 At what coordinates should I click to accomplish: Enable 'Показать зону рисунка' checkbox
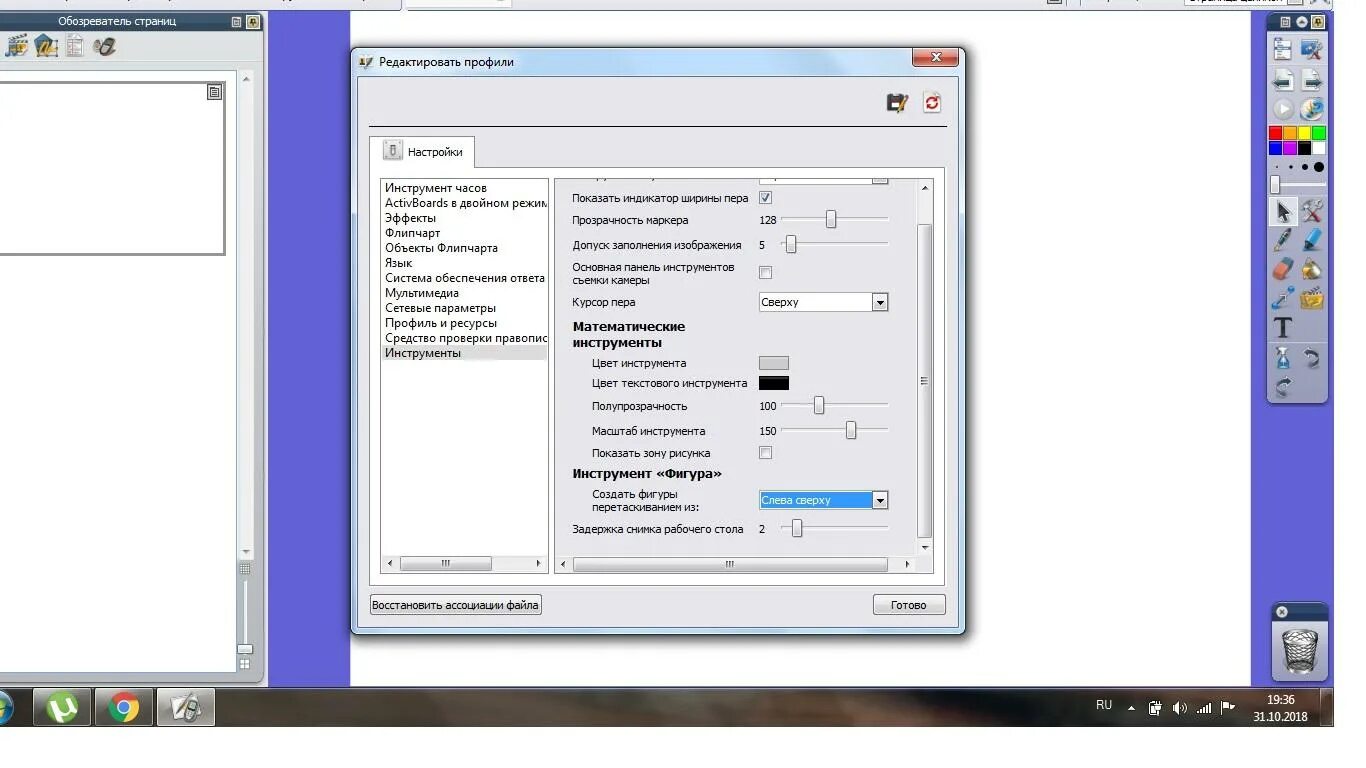click(x=765, y=453)
